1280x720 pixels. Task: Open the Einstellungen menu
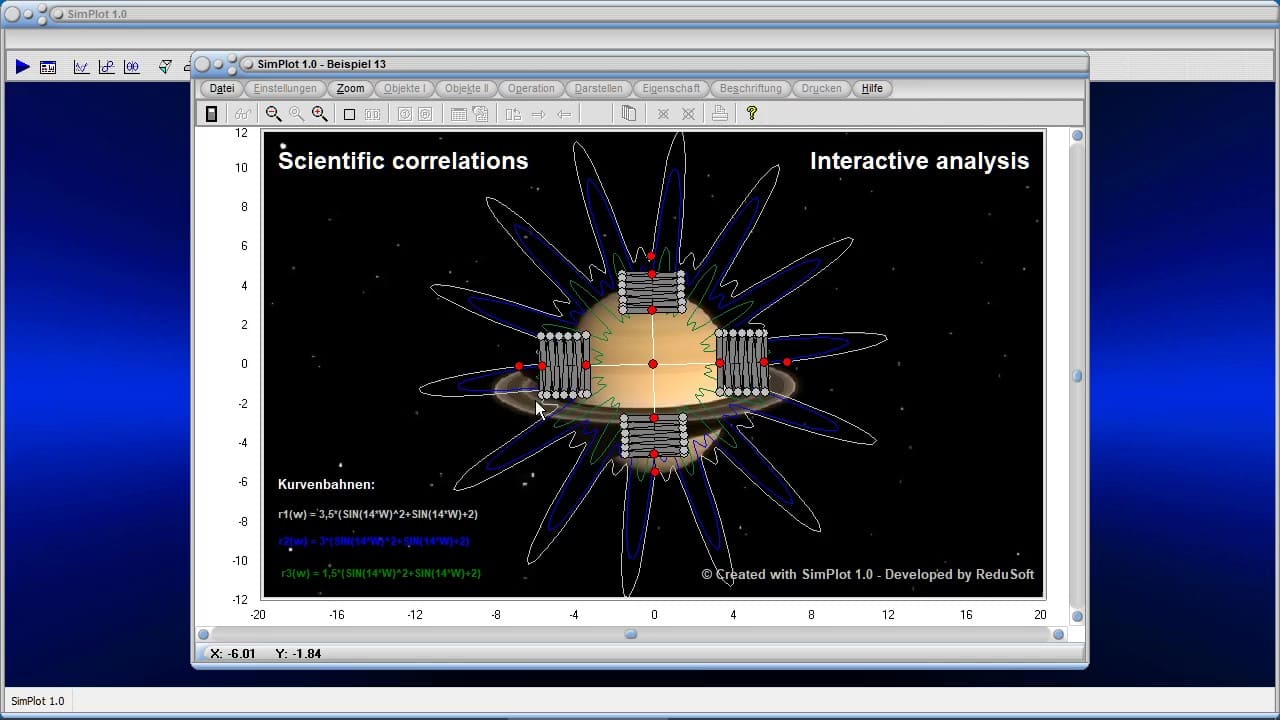[285, 88]
